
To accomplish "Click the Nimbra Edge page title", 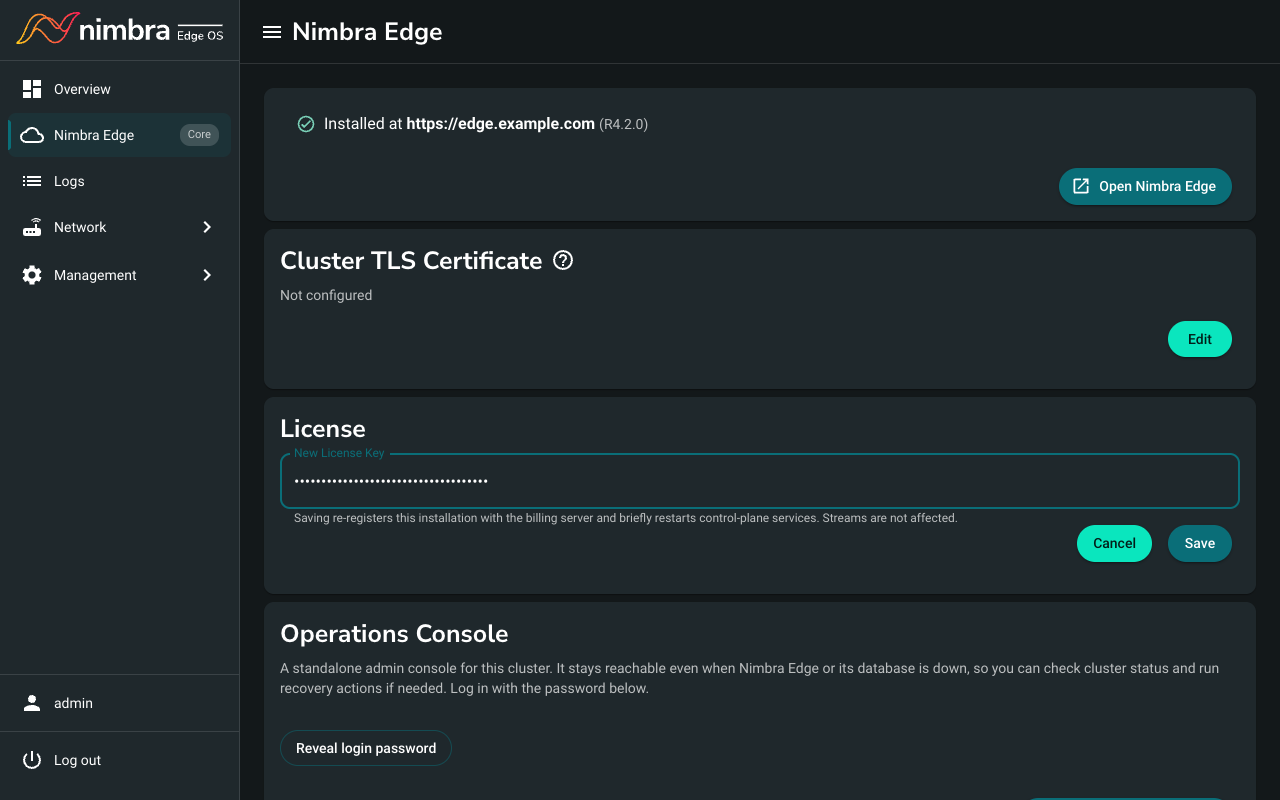I will pyautogui.click(x=367, y=32).
